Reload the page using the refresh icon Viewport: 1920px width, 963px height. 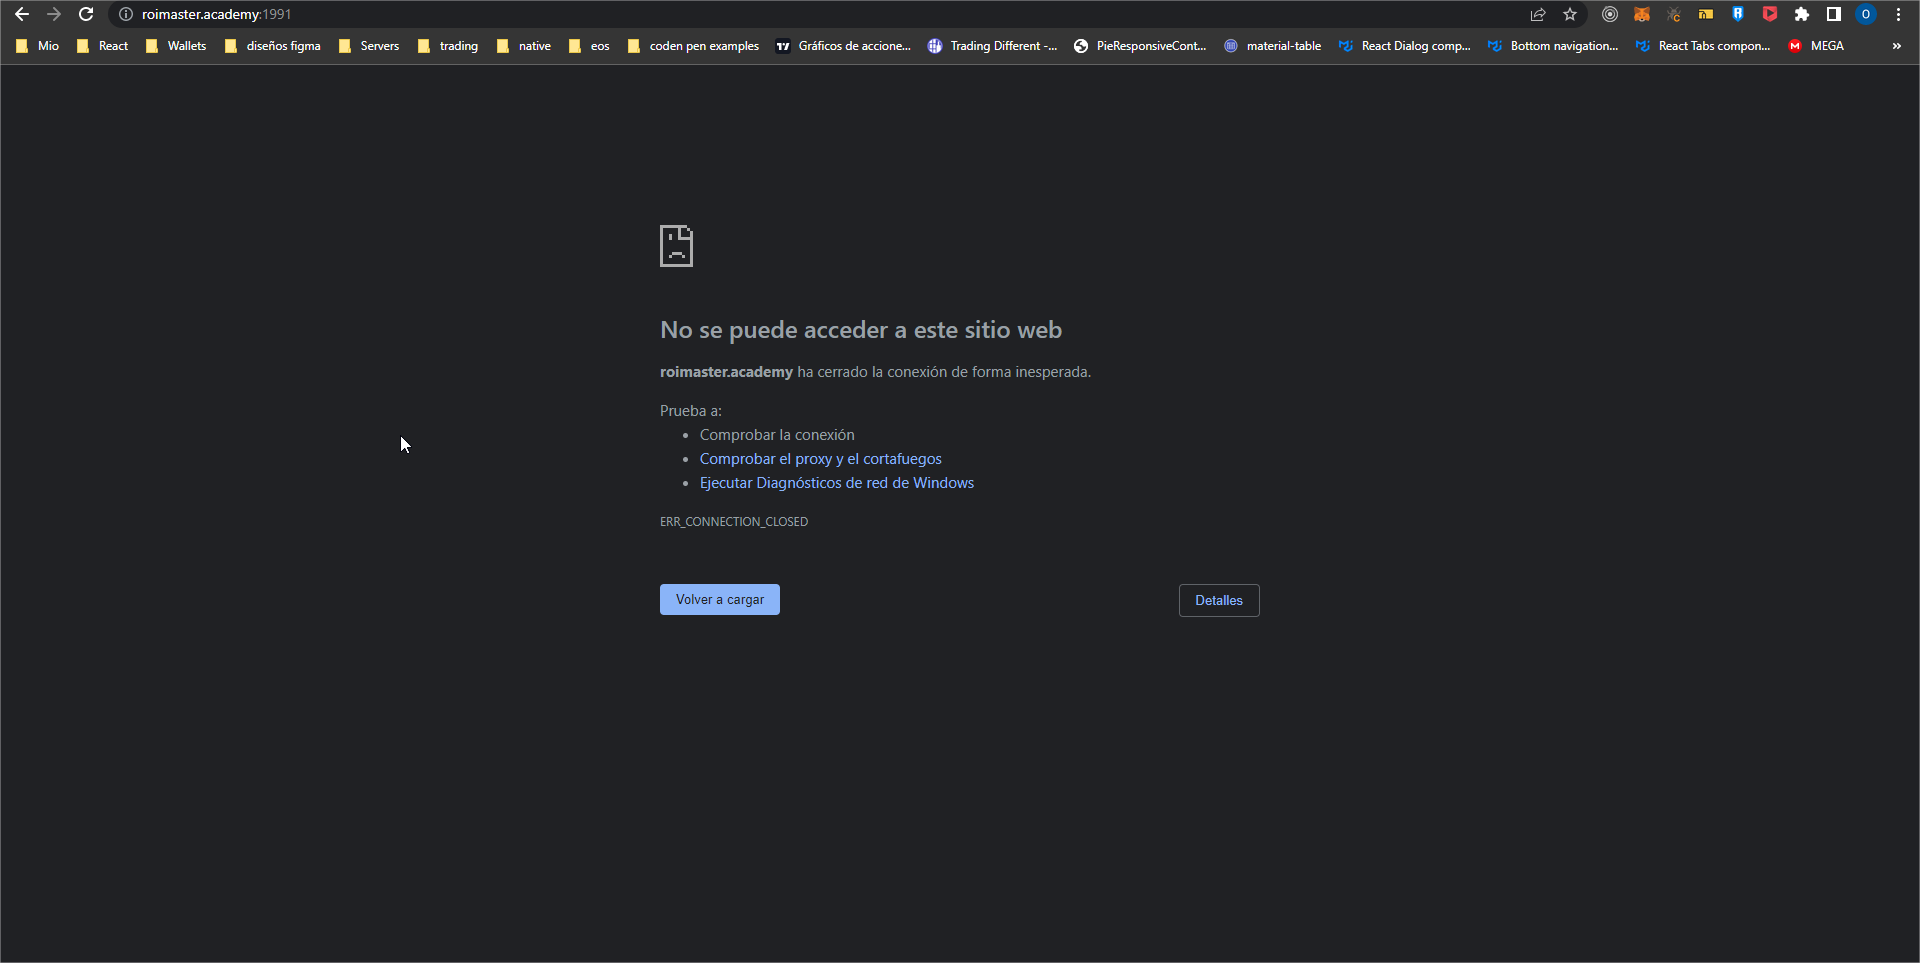86,14
